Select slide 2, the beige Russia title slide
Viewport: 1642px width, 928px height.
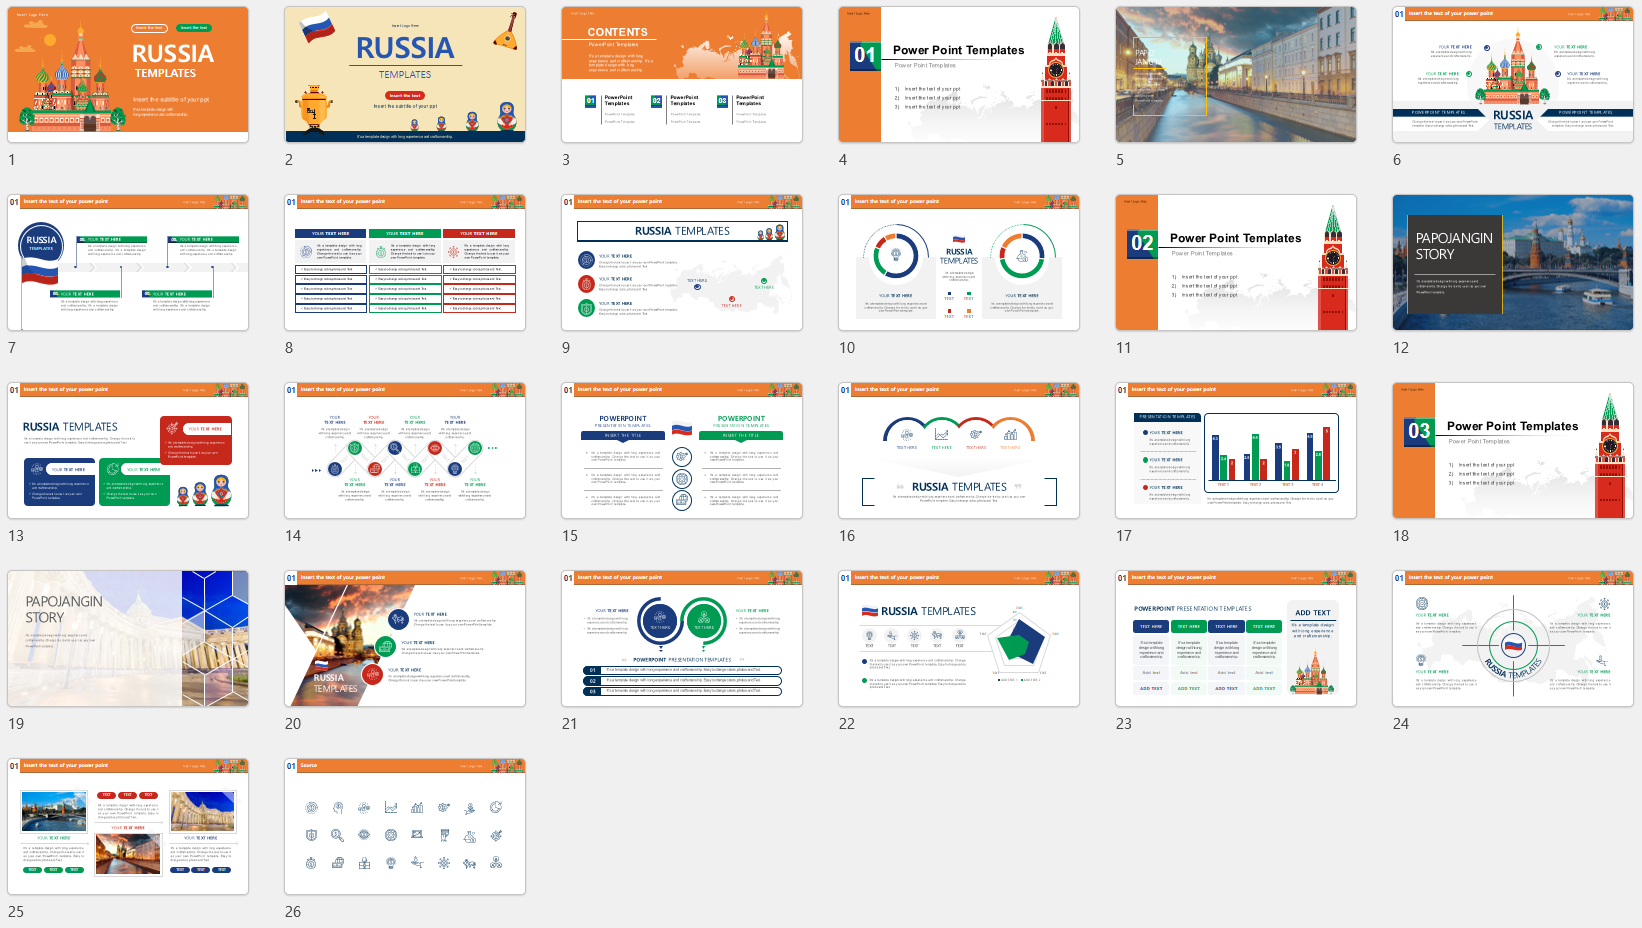(x=405, y=75)
